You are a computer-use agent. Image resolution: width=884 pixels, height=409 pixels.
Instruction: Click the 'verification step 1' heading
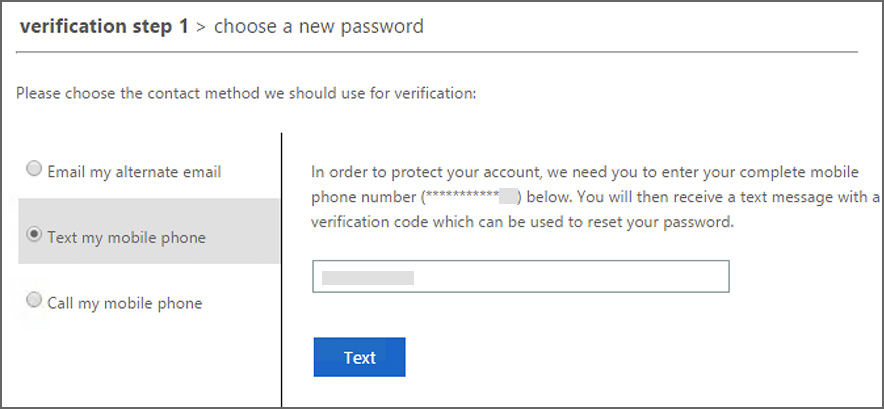pos(103,26)
